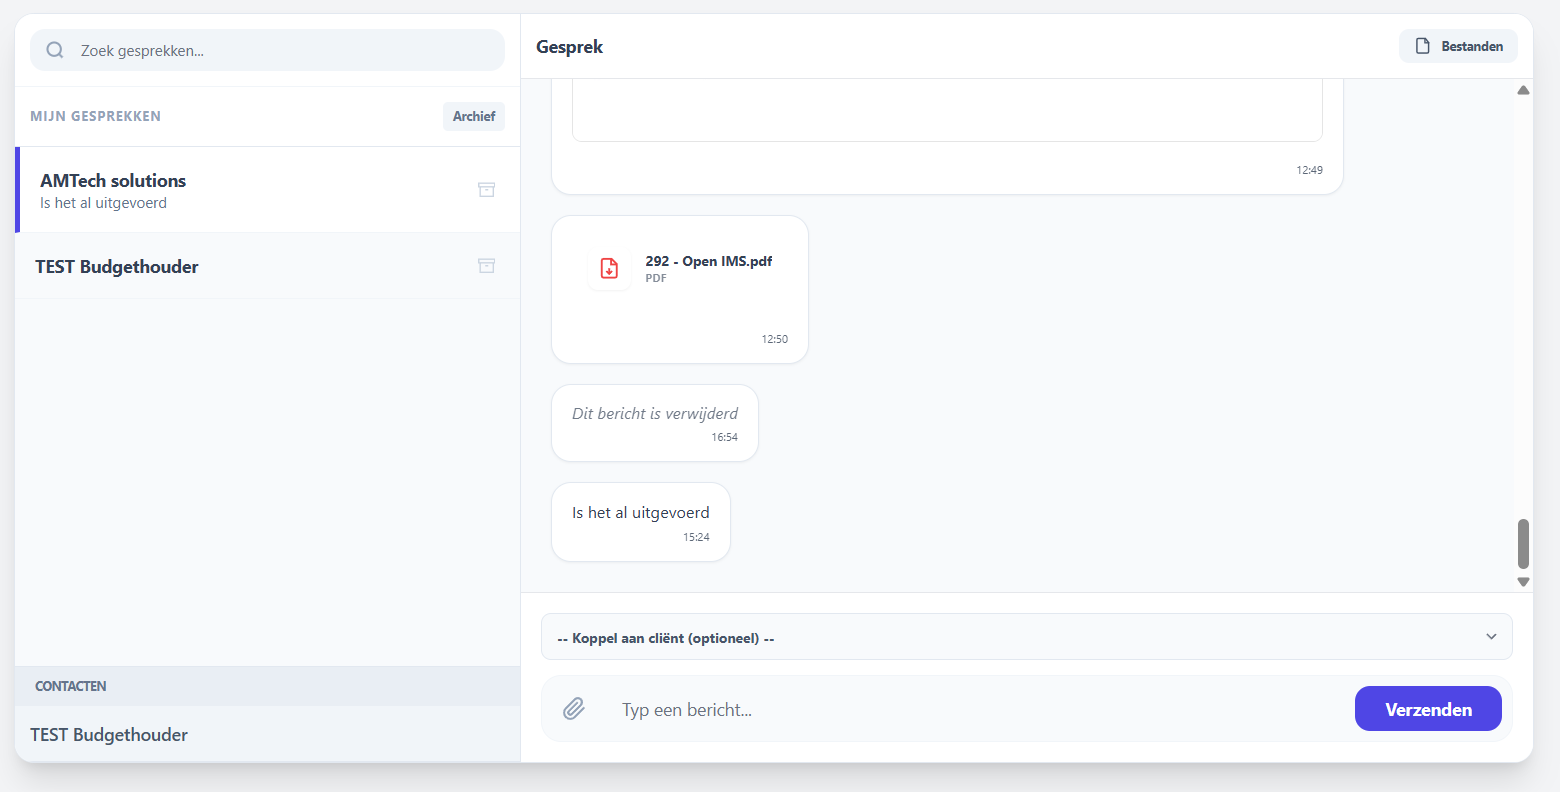Click the Zoek gesprekken search field

coord(267,49)
